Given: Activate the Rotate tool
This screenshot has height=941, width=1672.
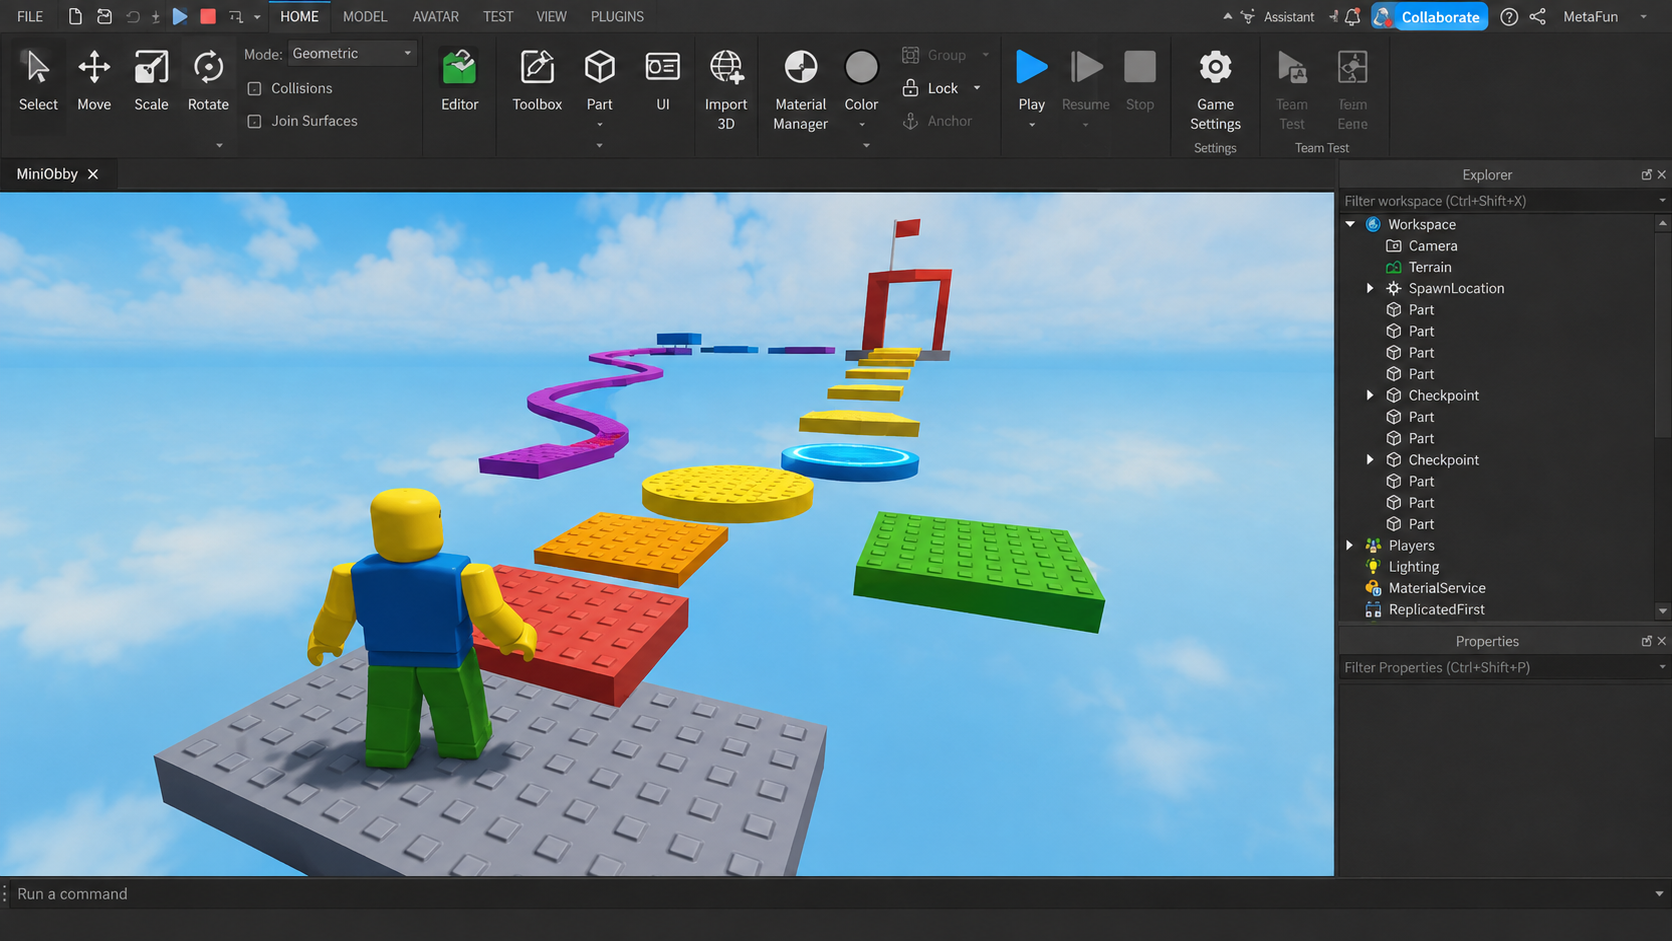Looking at the screenshot, I should (x=208, y=81).
